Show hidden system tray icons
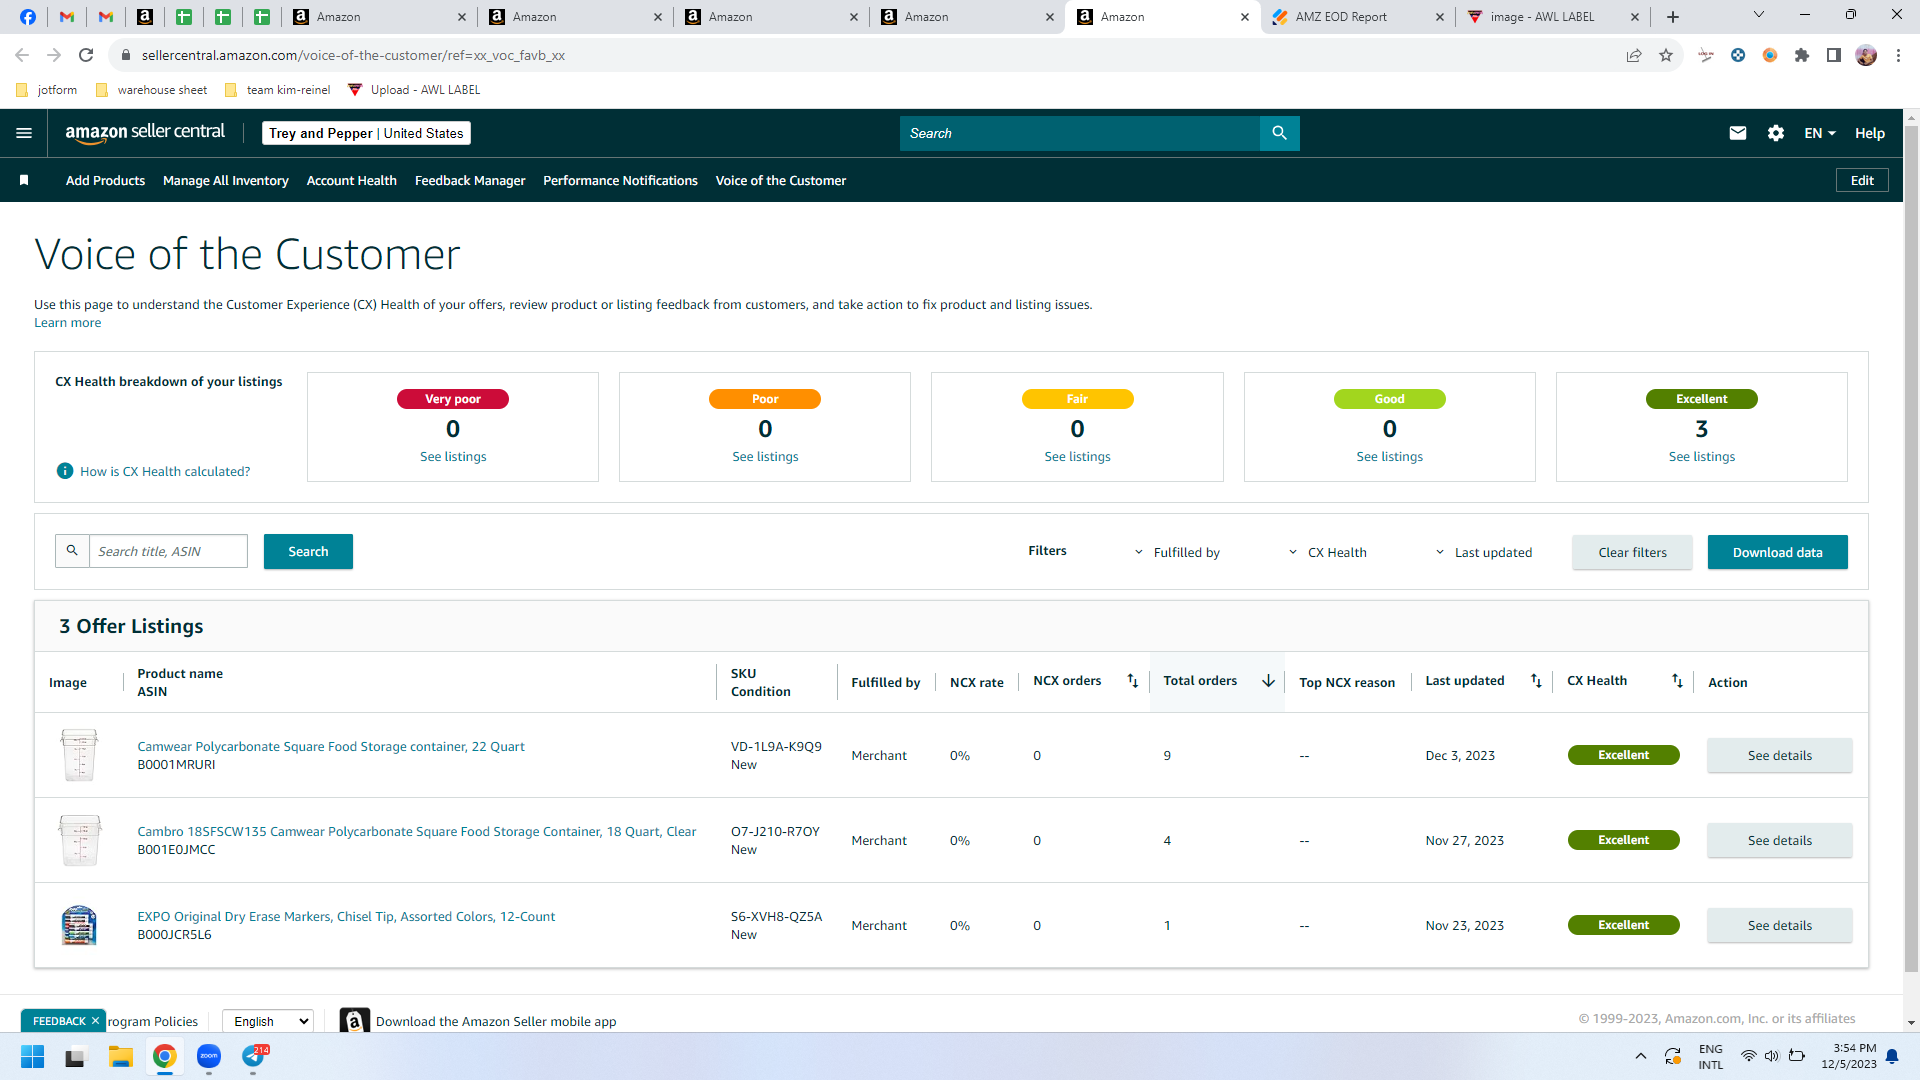Image resolution: width=1920 pixels, height=1080 pixels. coord(1640,1056)
